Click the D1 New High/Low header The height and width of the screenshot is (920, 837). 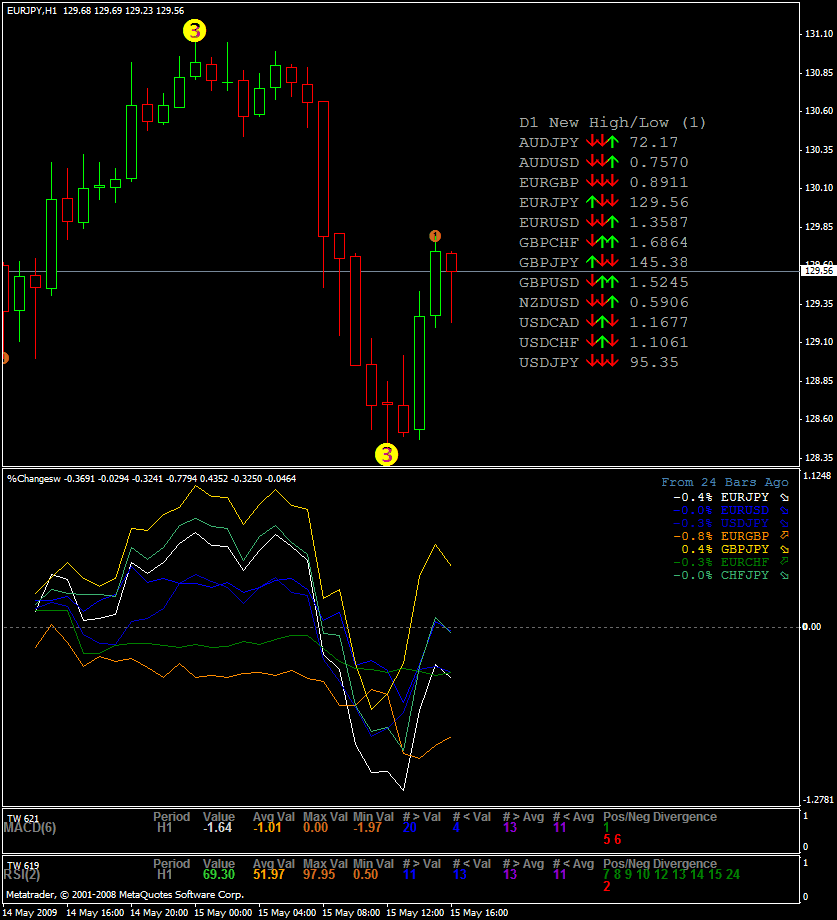(x=612, y=122)
